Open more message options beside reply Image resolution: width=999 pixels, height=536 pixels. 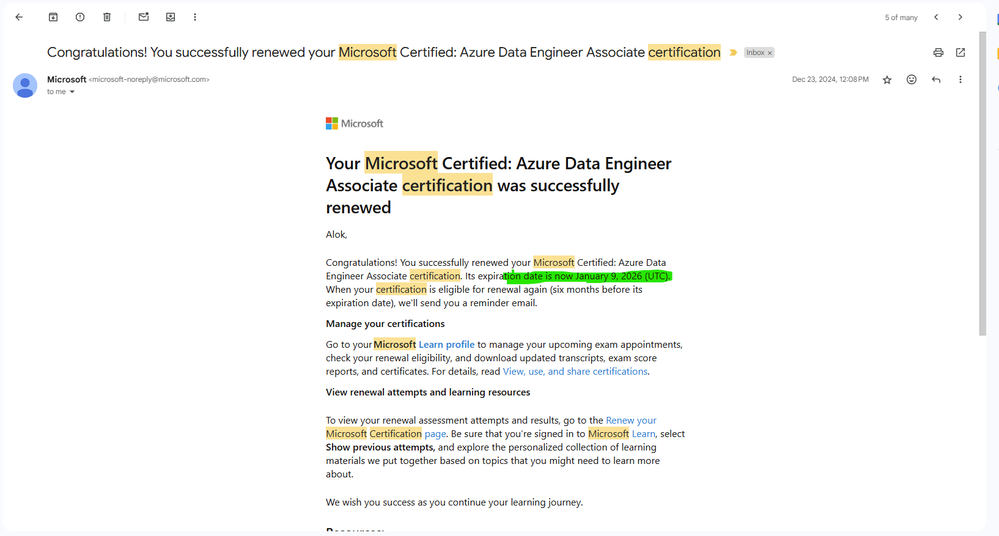[960, 80]
